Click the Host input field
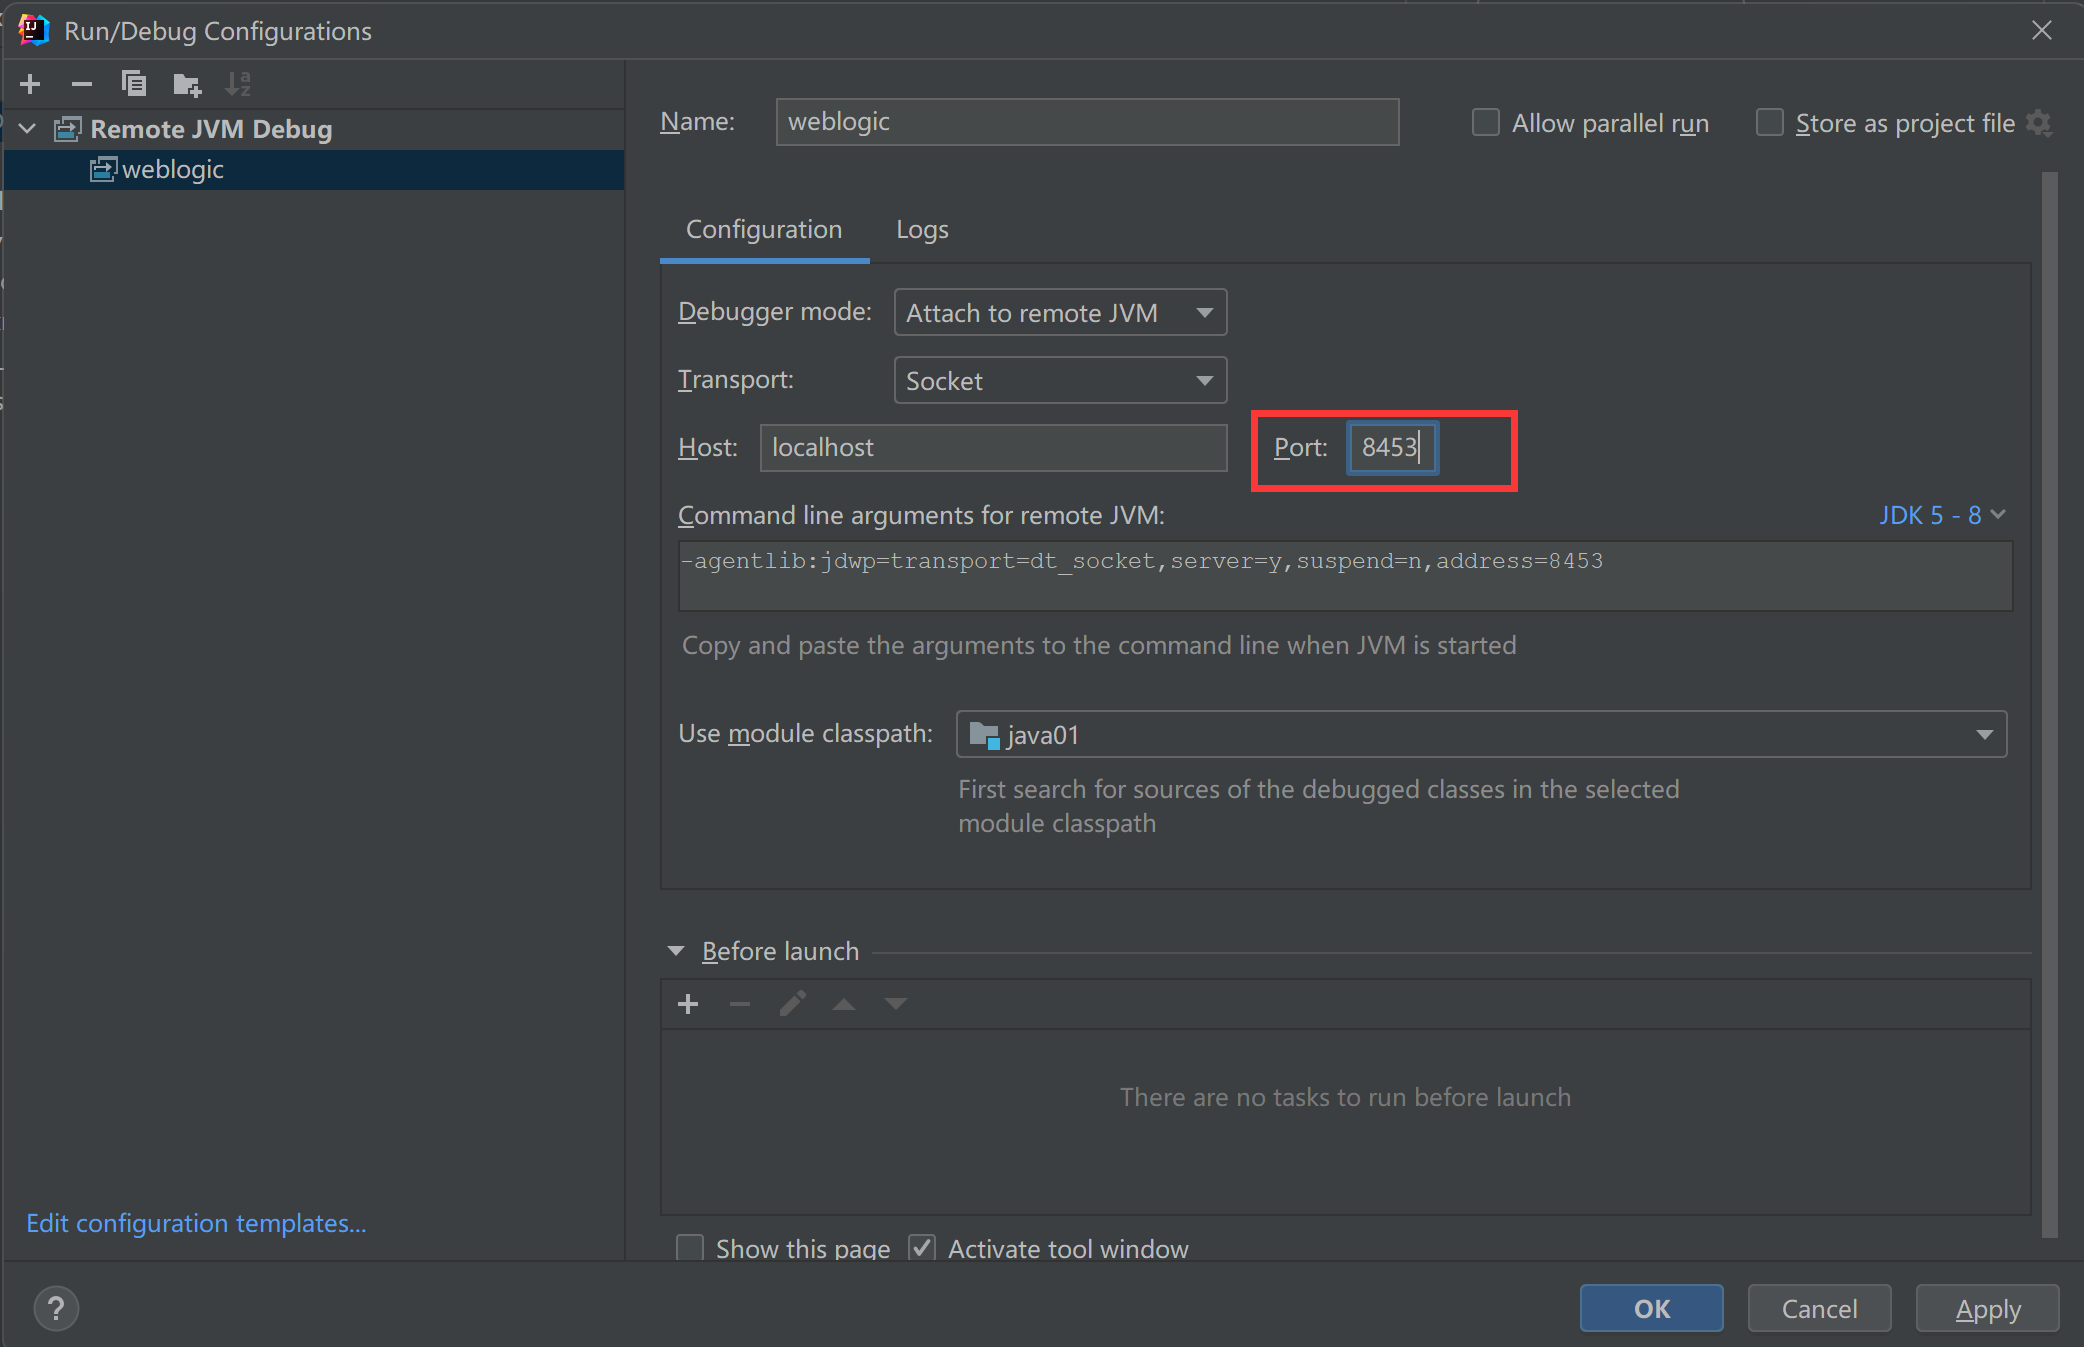2084x1347 pixels. pos(993,447)
